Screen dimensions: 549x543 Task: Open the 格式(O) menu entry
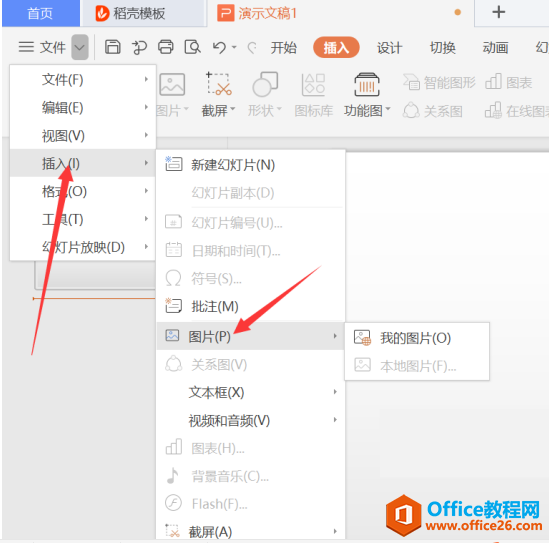pos(83,191)
